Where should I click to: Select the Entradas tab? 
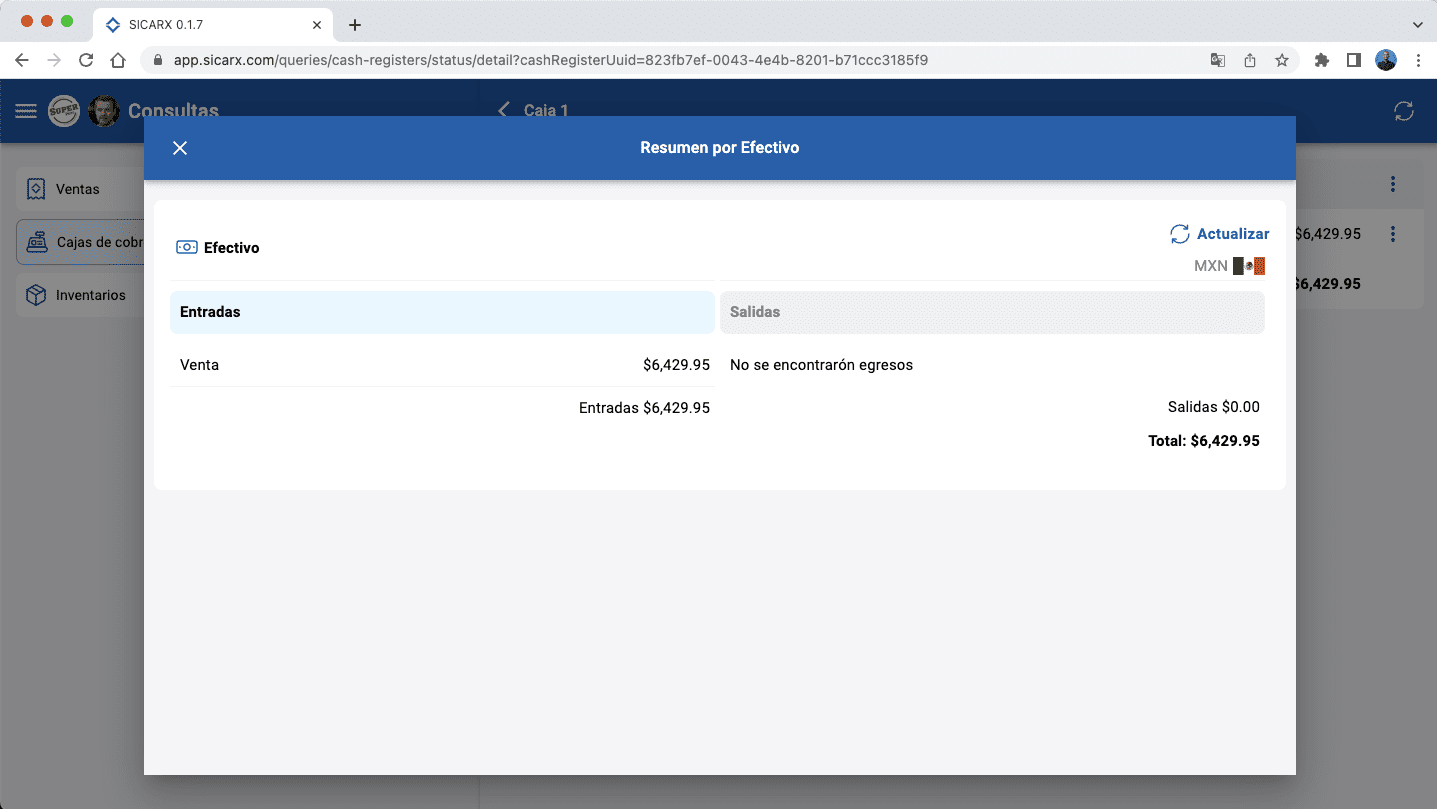point(442,312)
